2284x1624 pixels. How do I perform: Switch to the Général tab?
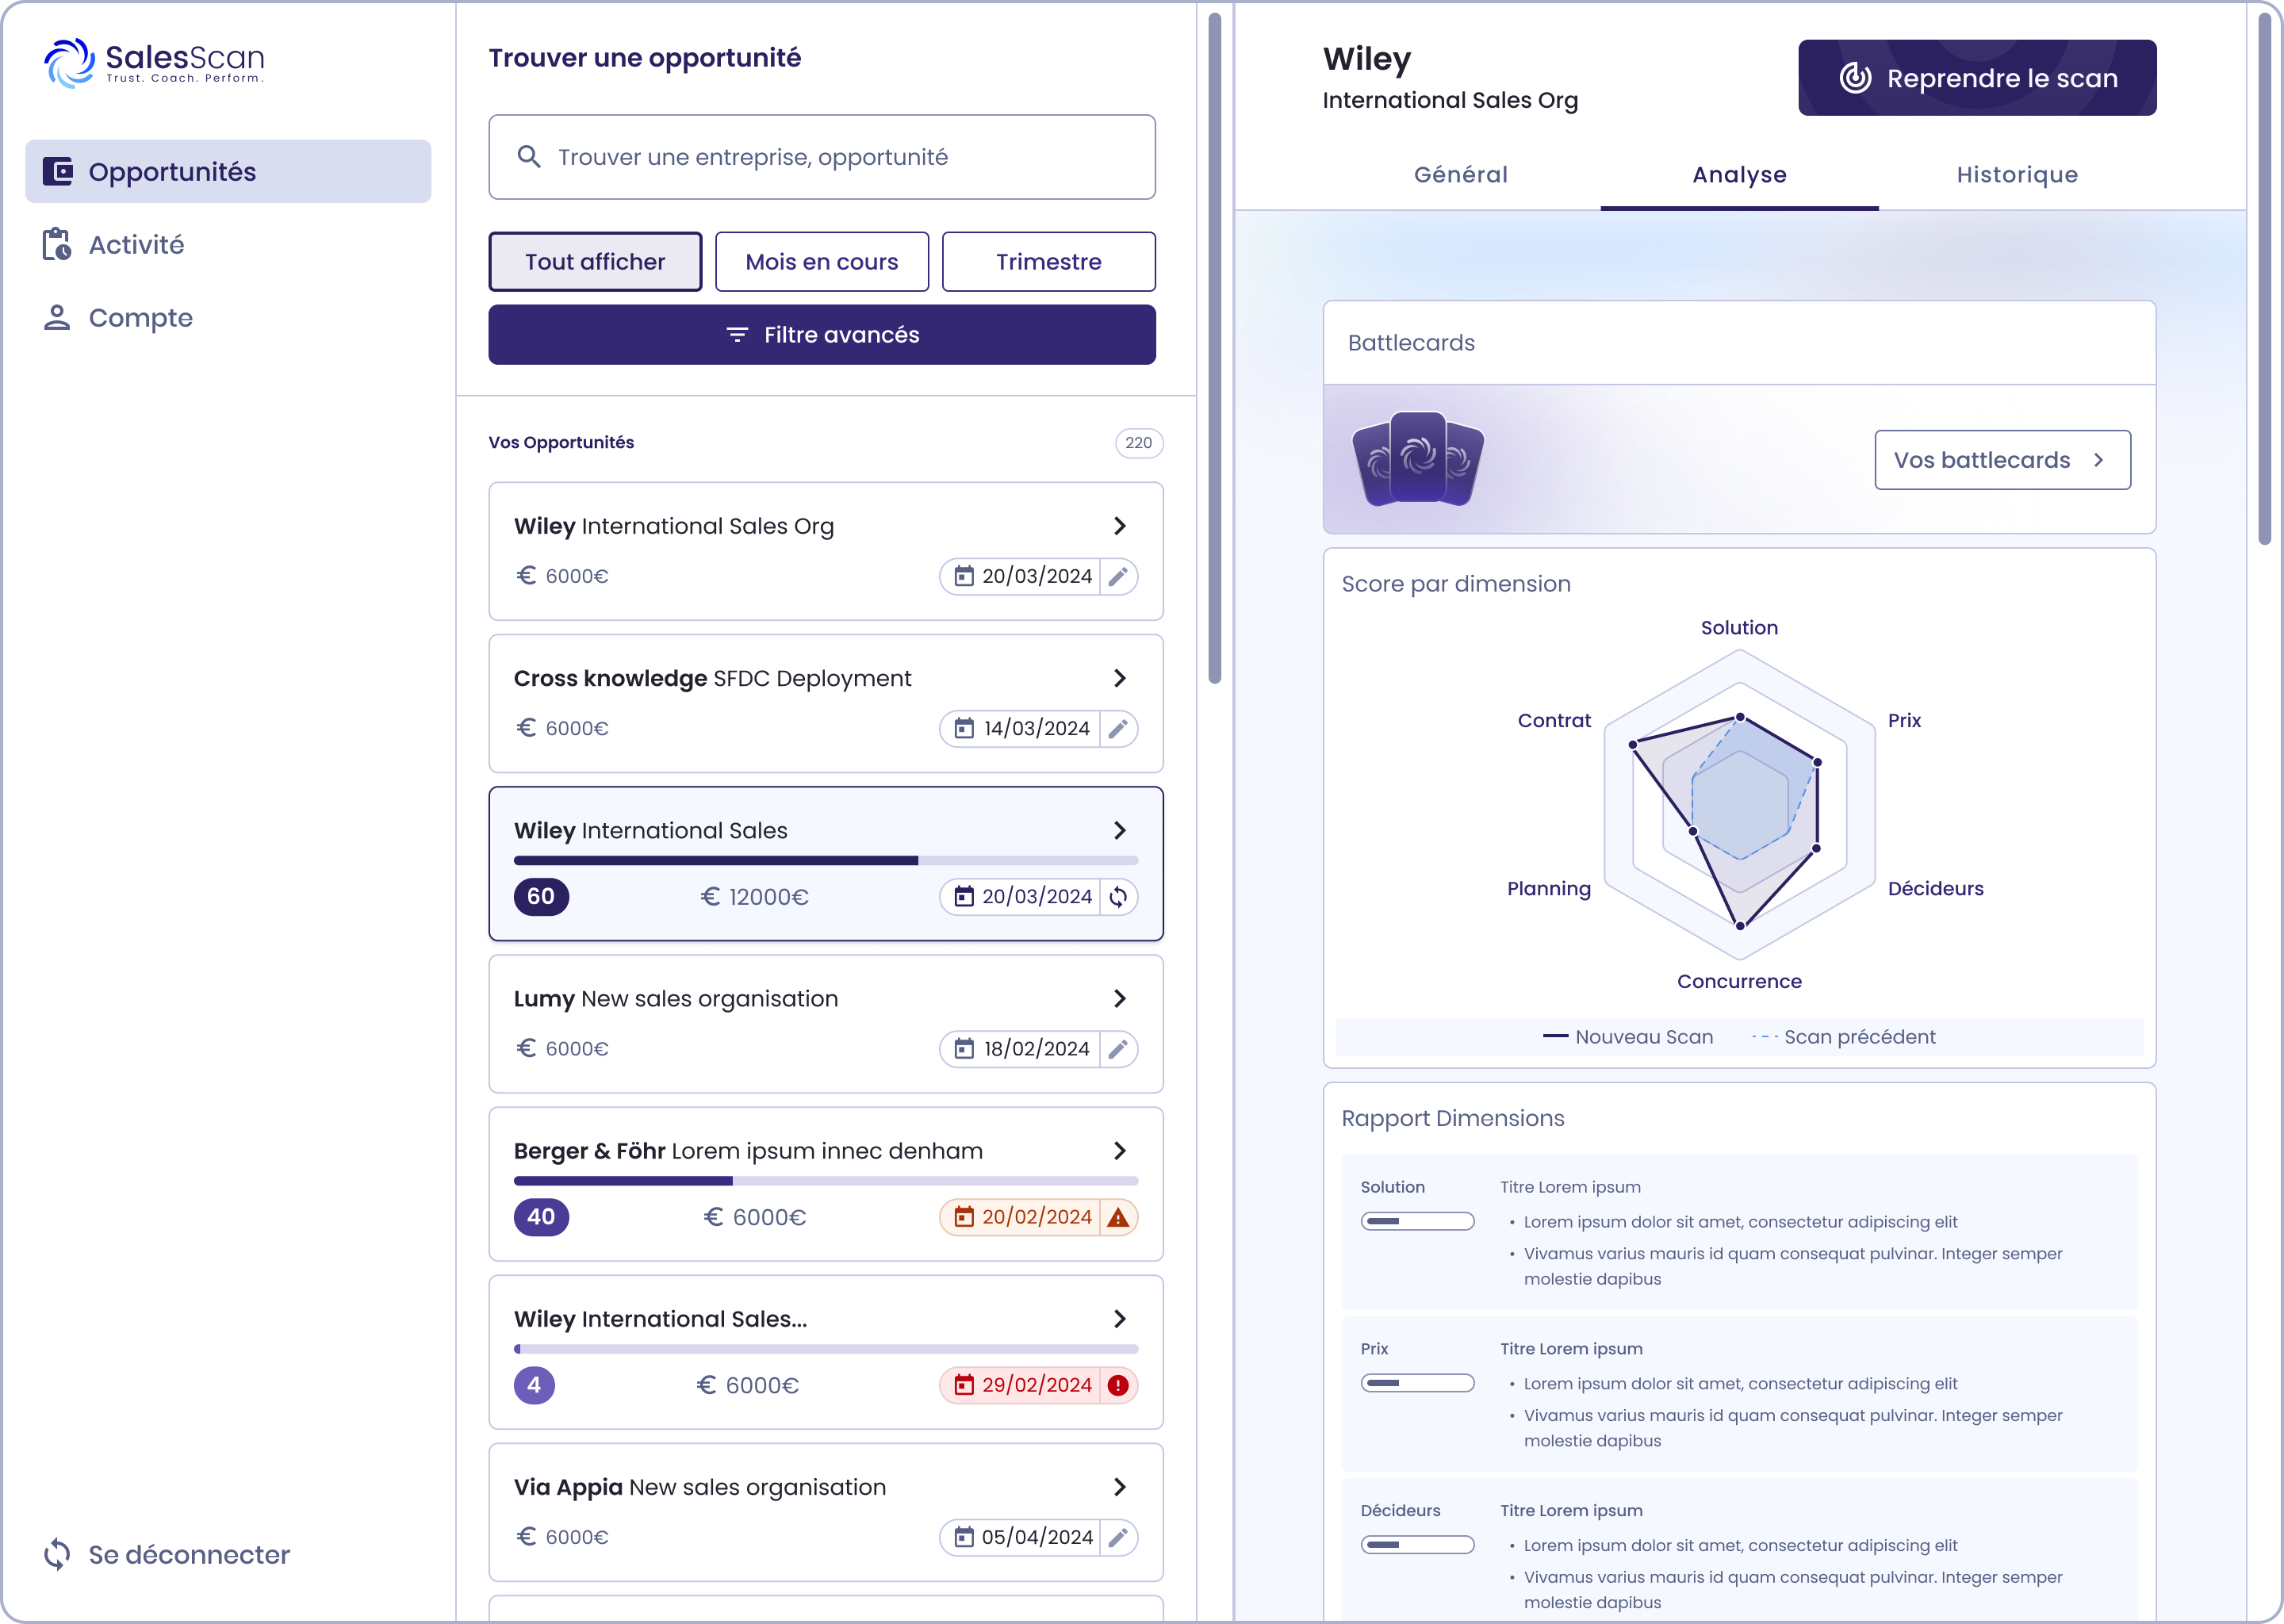pyautogui.click(x=1460, y=175)
